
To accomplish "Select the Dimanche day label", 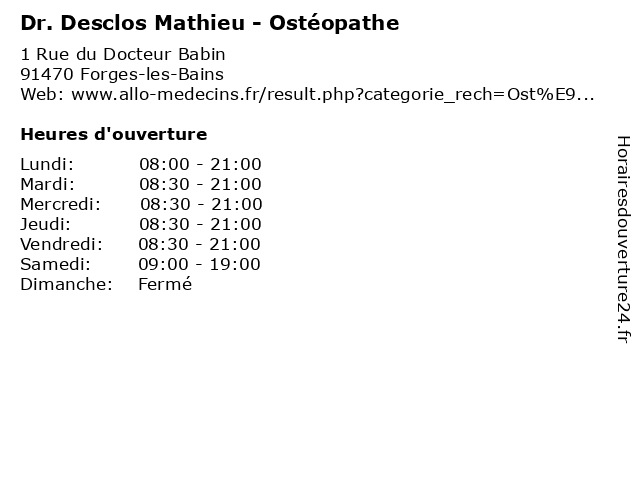I will [x=67, y=284].
